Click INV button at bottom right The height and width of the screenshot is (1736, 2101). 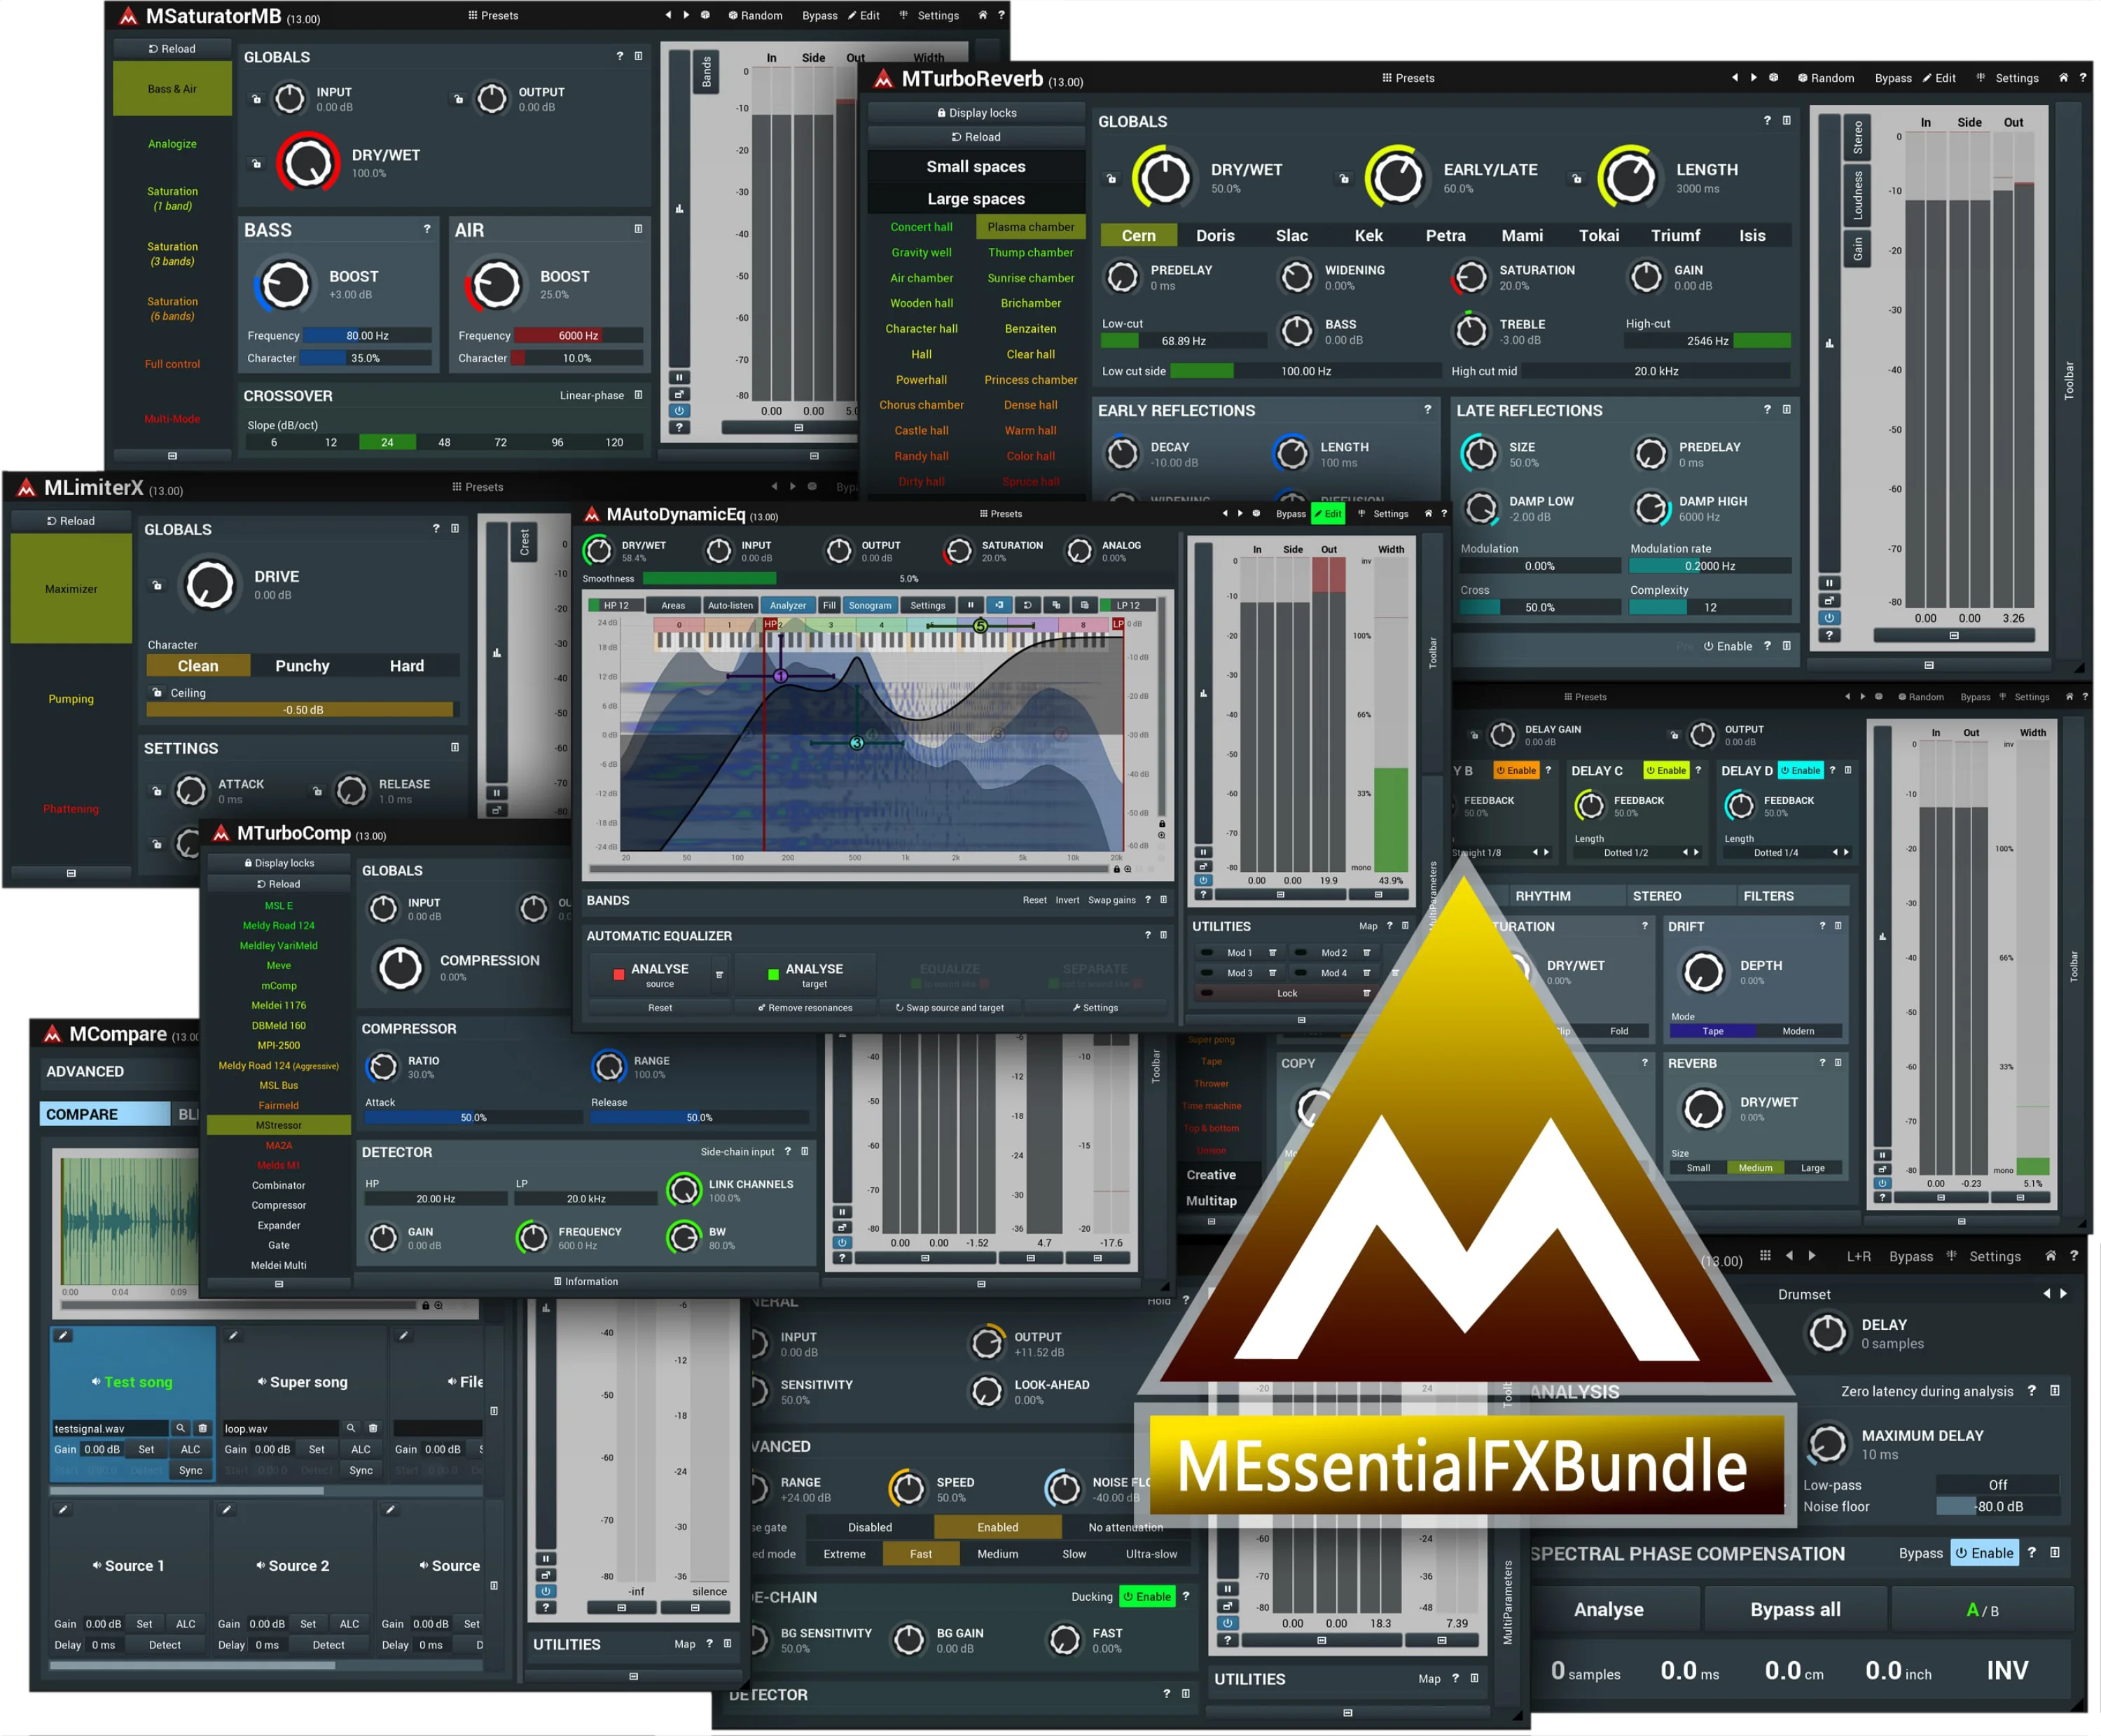pos(2007,1670)
